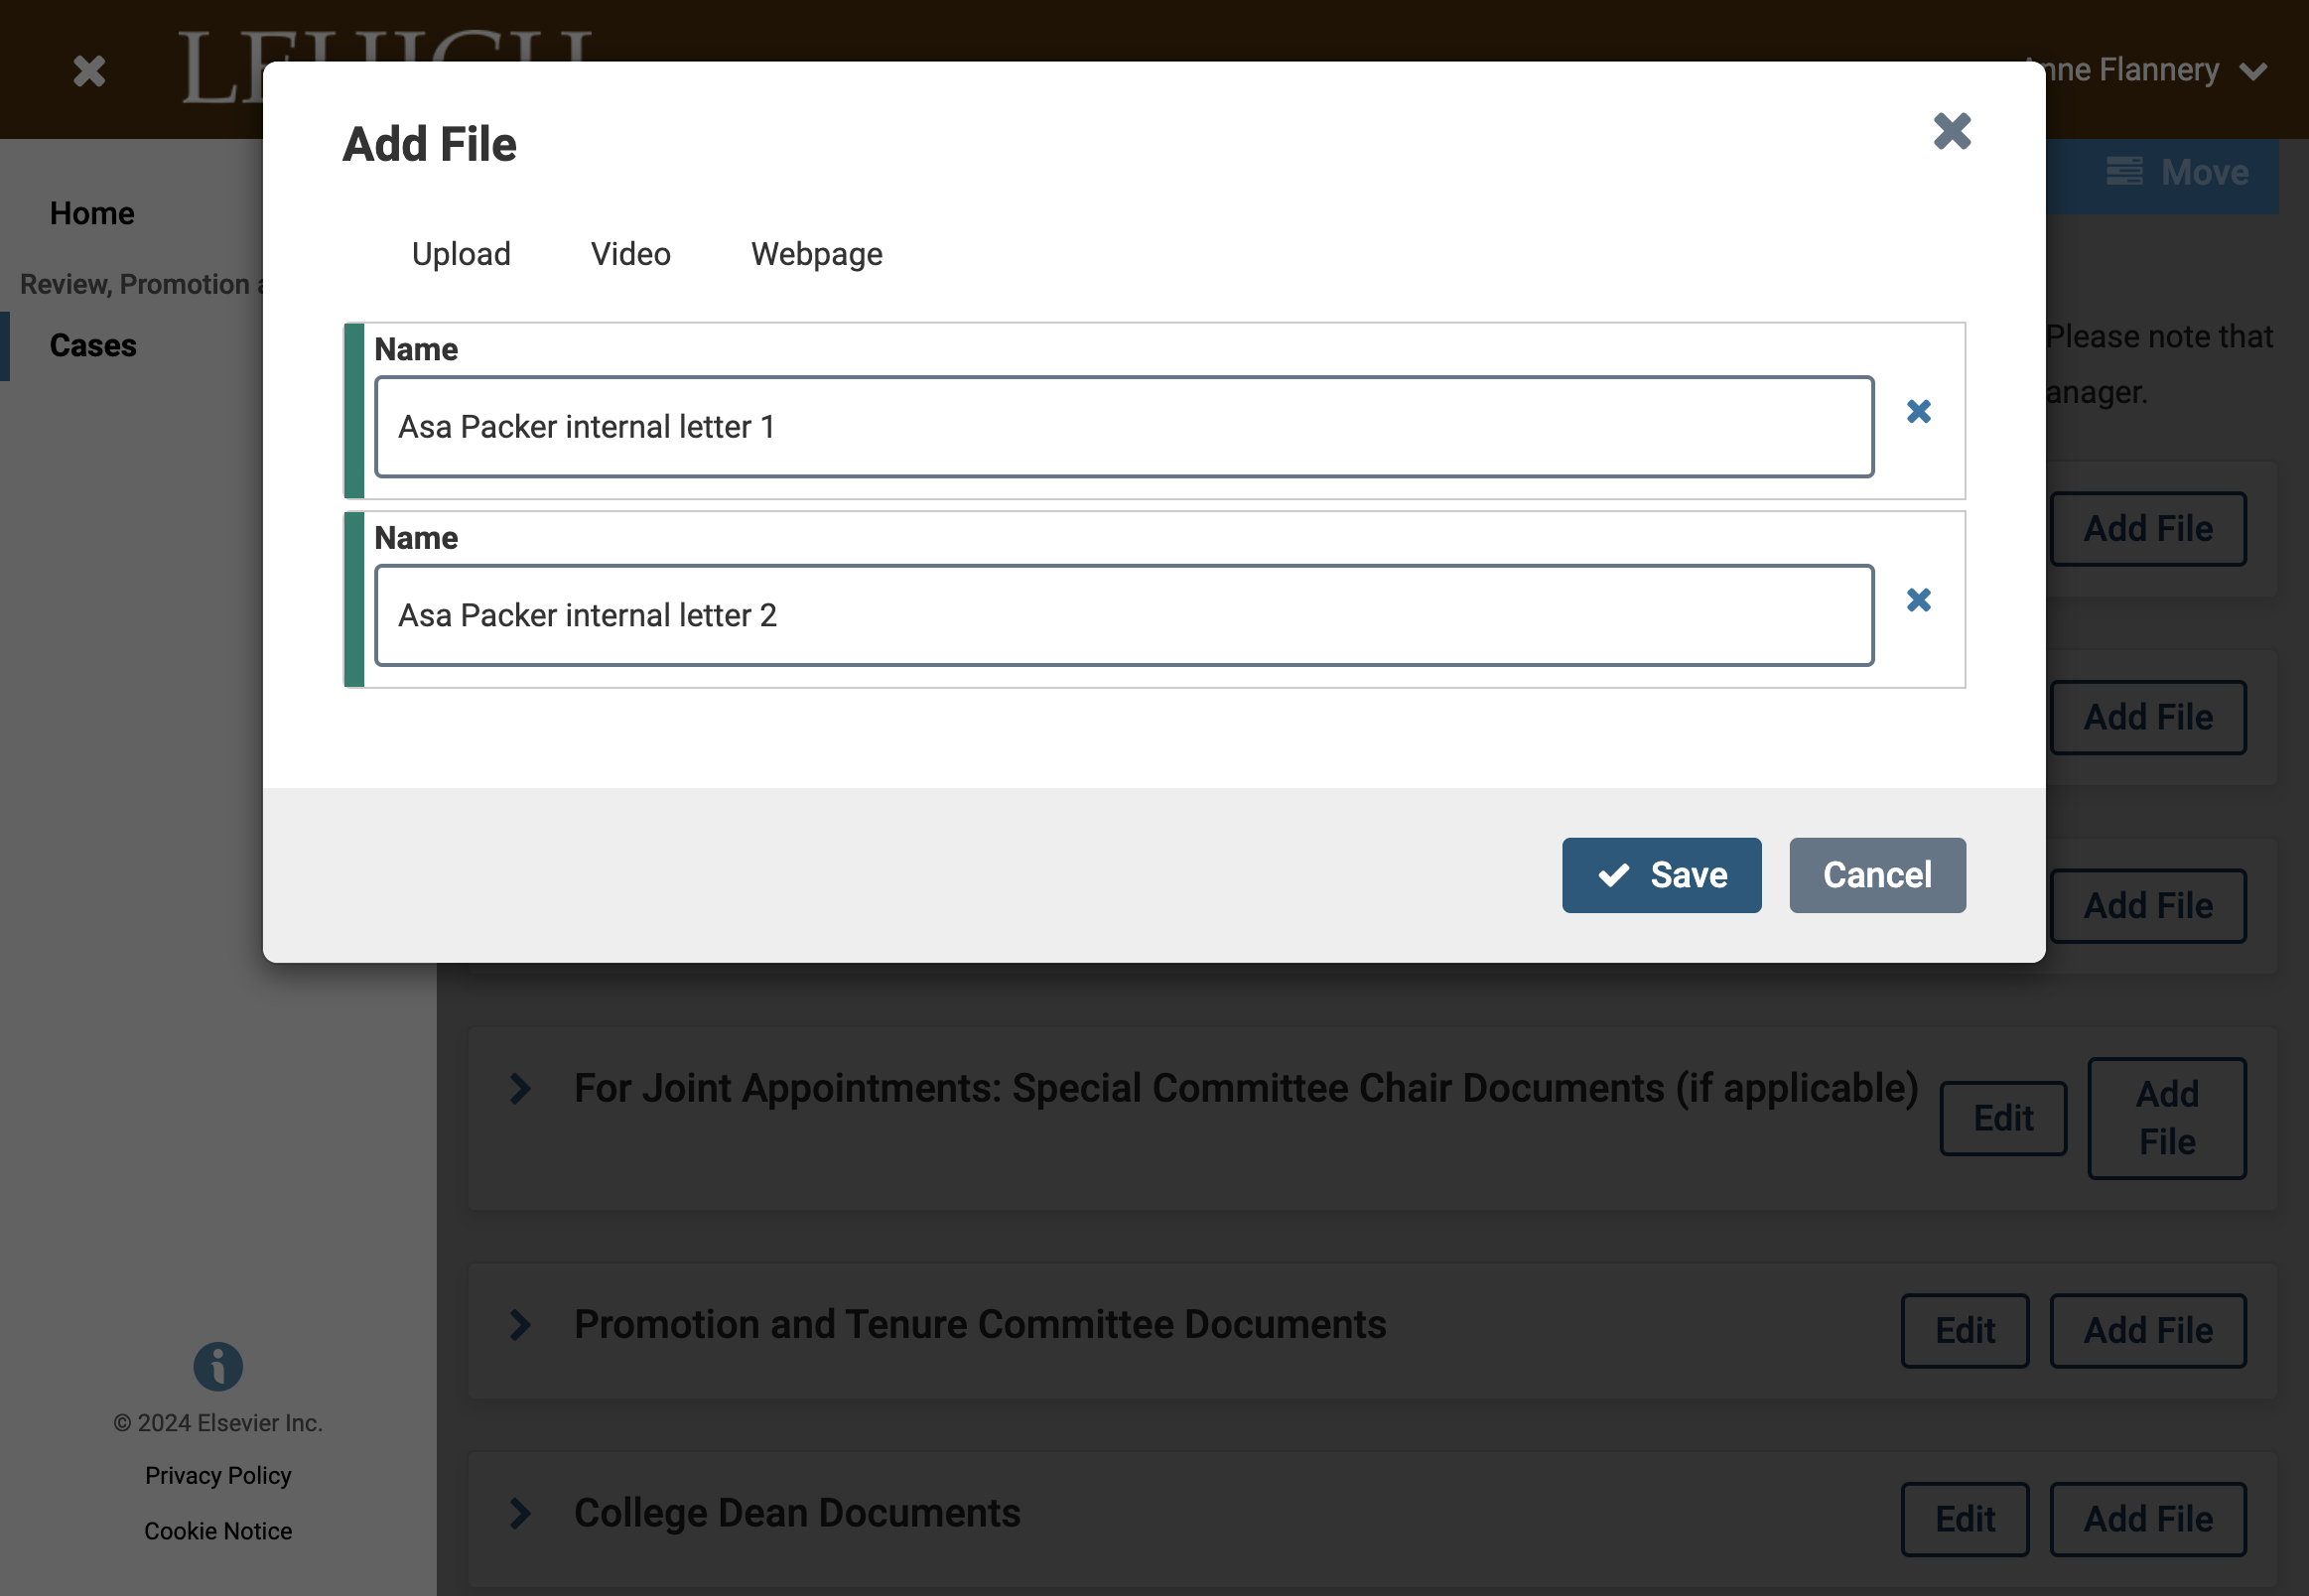The height and width of the screenshot is (1596, 2309).
Task: Click the Review, Promotion sidebar heading
Action: coord(141,284)
